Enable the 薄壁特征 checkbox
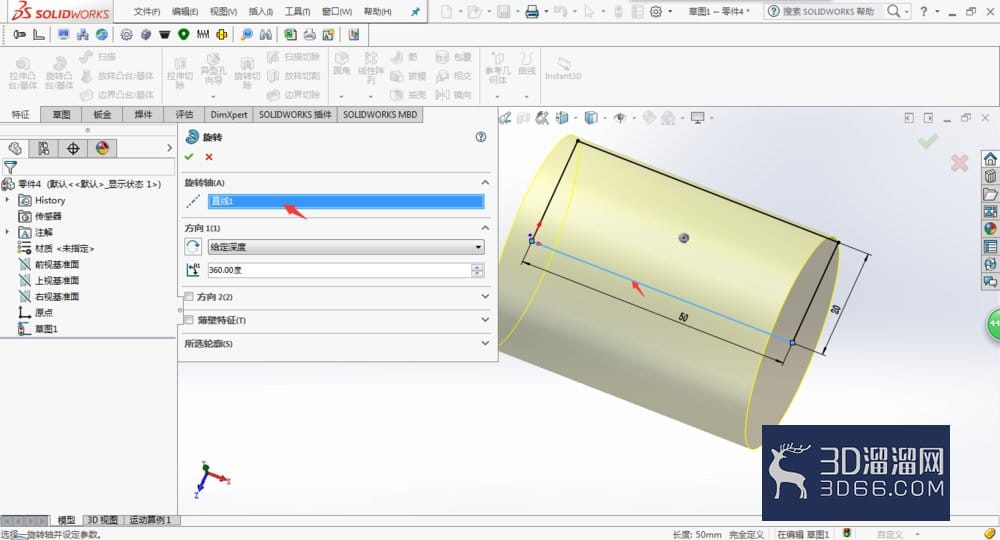Screen dimensions: 1000x540 pyautogui.click(x=189, y=320)
